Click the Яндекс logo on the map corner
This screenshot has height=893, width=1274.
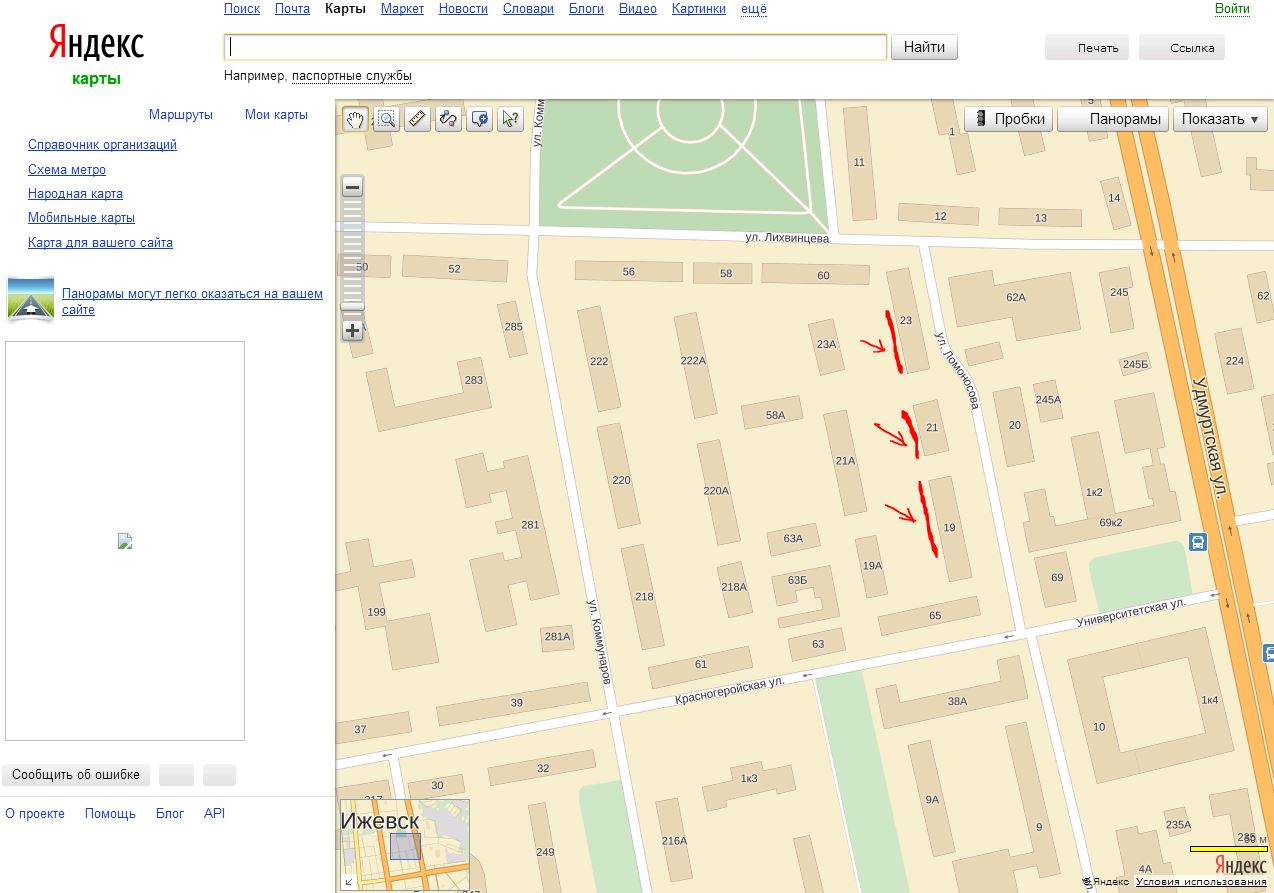pyautogui.click(x=1240, y=865)
